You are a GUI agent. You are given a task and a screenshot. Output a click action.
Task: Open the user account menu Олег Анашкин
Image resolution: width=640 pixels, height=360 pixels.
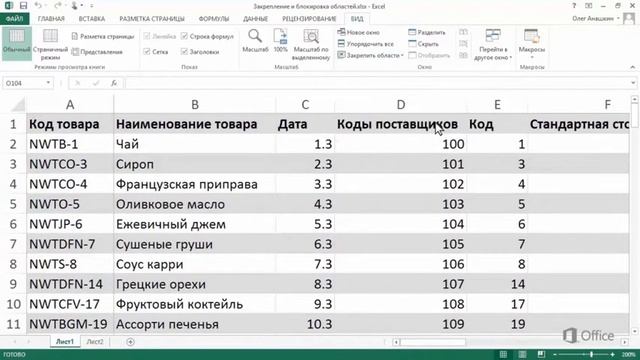(596, 18)
